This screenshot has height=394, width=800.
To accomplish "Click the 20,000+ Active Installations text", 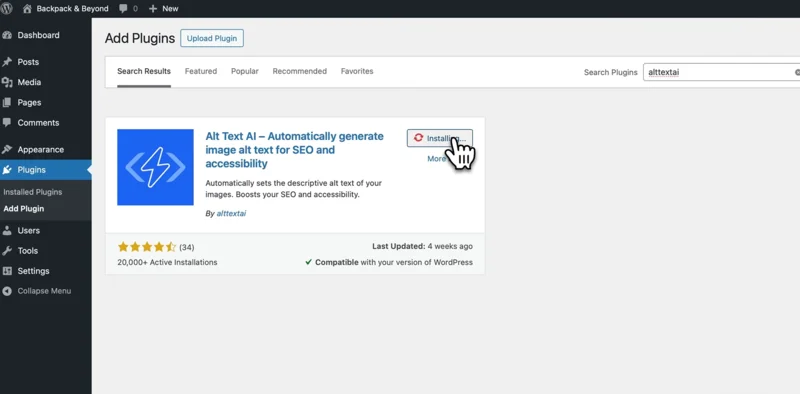I will tap(167, 262).
